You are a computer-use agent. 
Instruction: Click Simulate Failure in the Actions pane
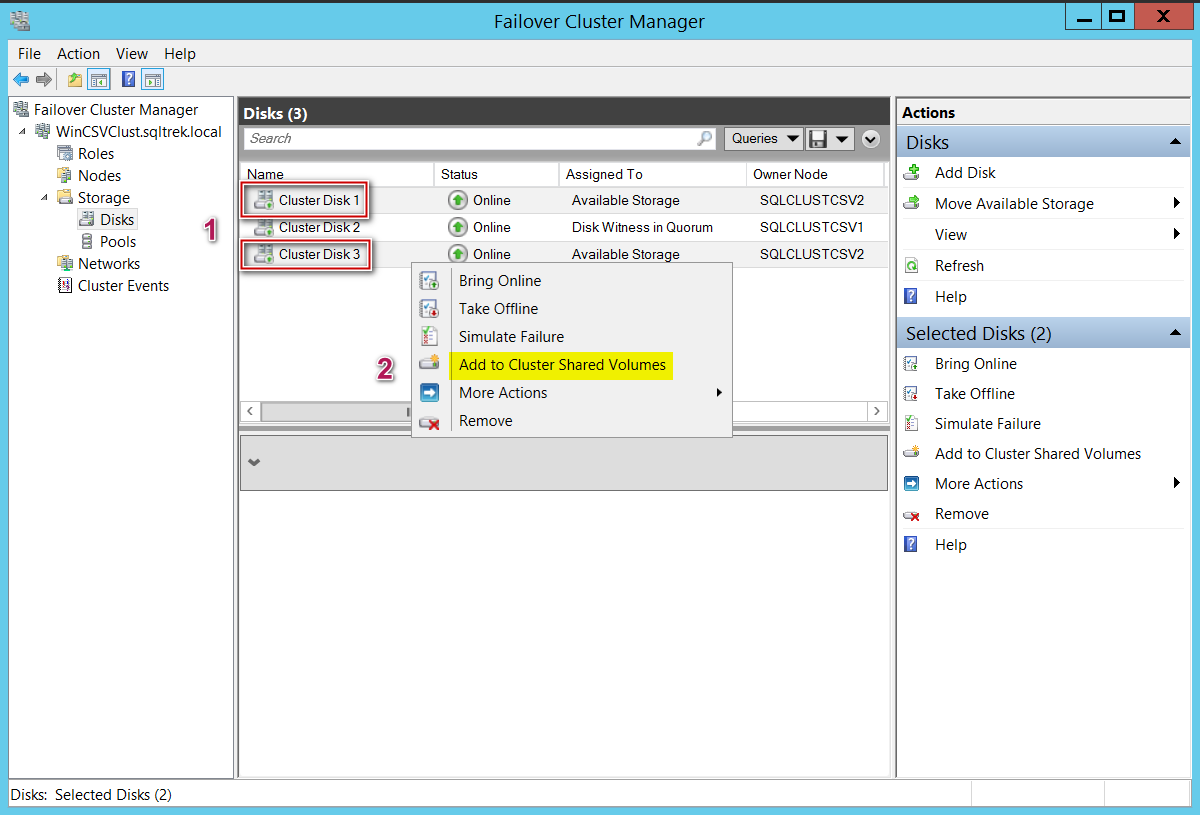987,424
